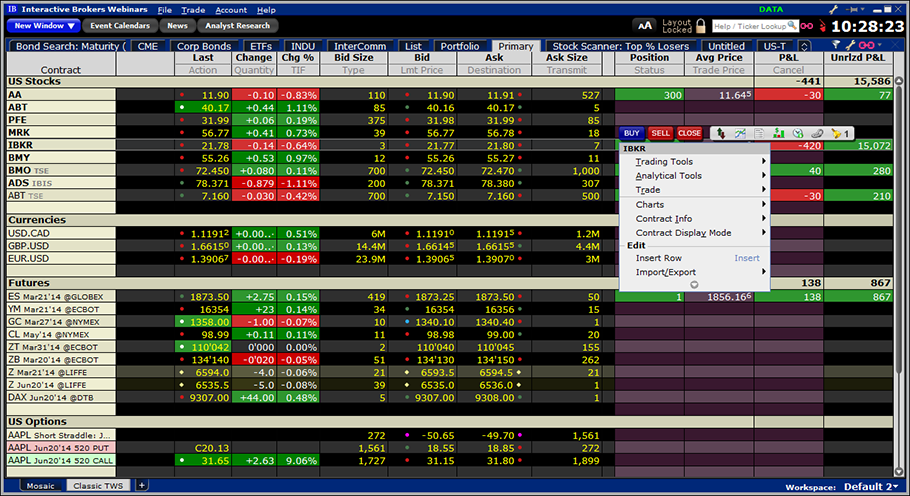Expand Contract Display Mode submenu
This screenshot has height=496, width=910.
coord(695,233)
